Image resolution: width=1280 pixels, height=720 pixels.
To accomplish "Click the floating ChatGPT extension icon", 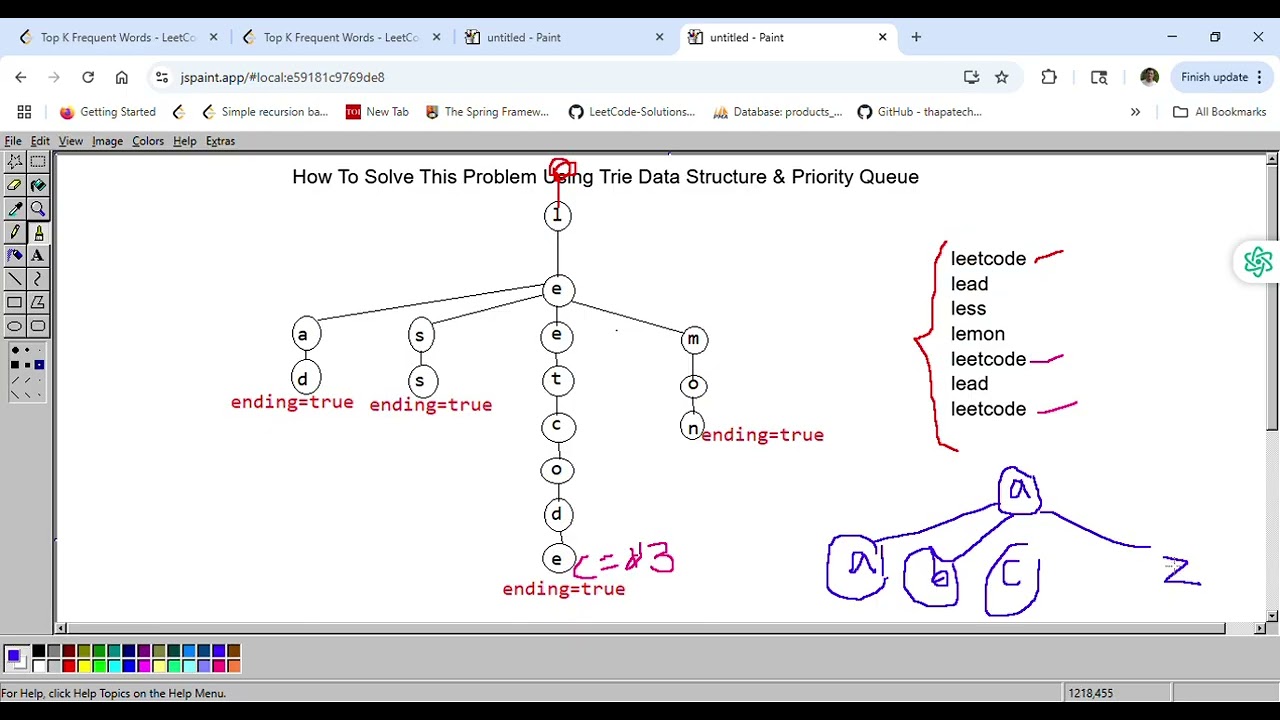I will [1257, 262].
